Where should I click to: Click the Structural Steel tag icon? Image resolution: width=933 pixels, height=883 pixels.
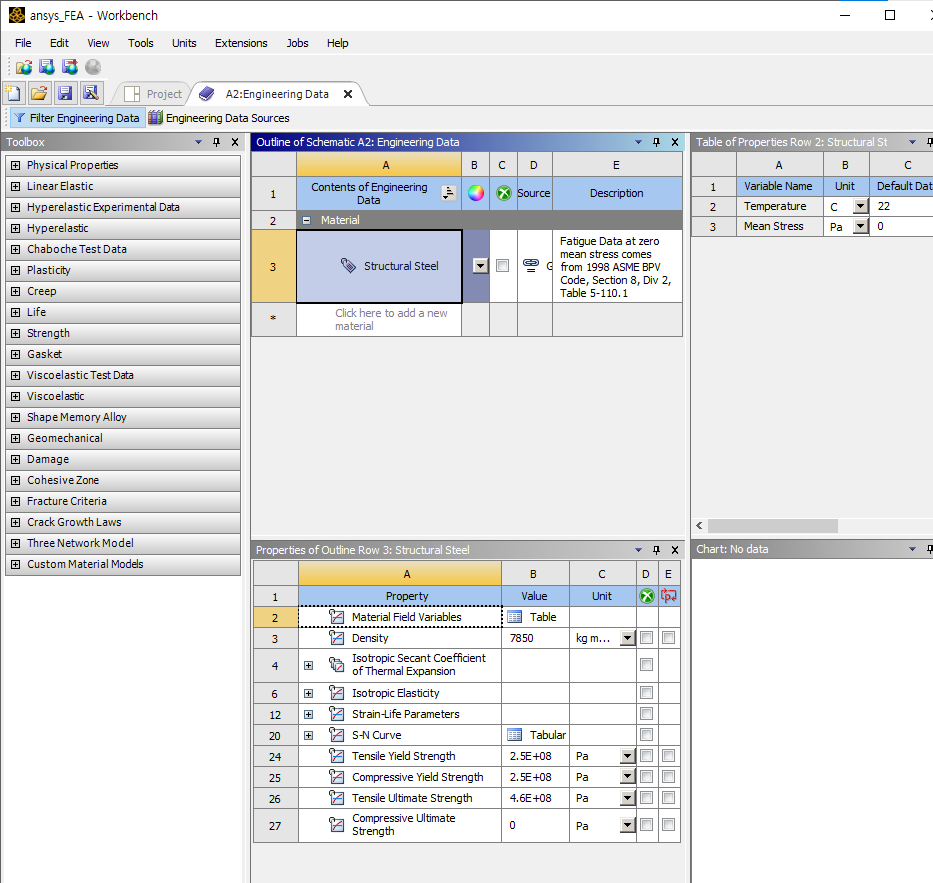tap(348, 265)
